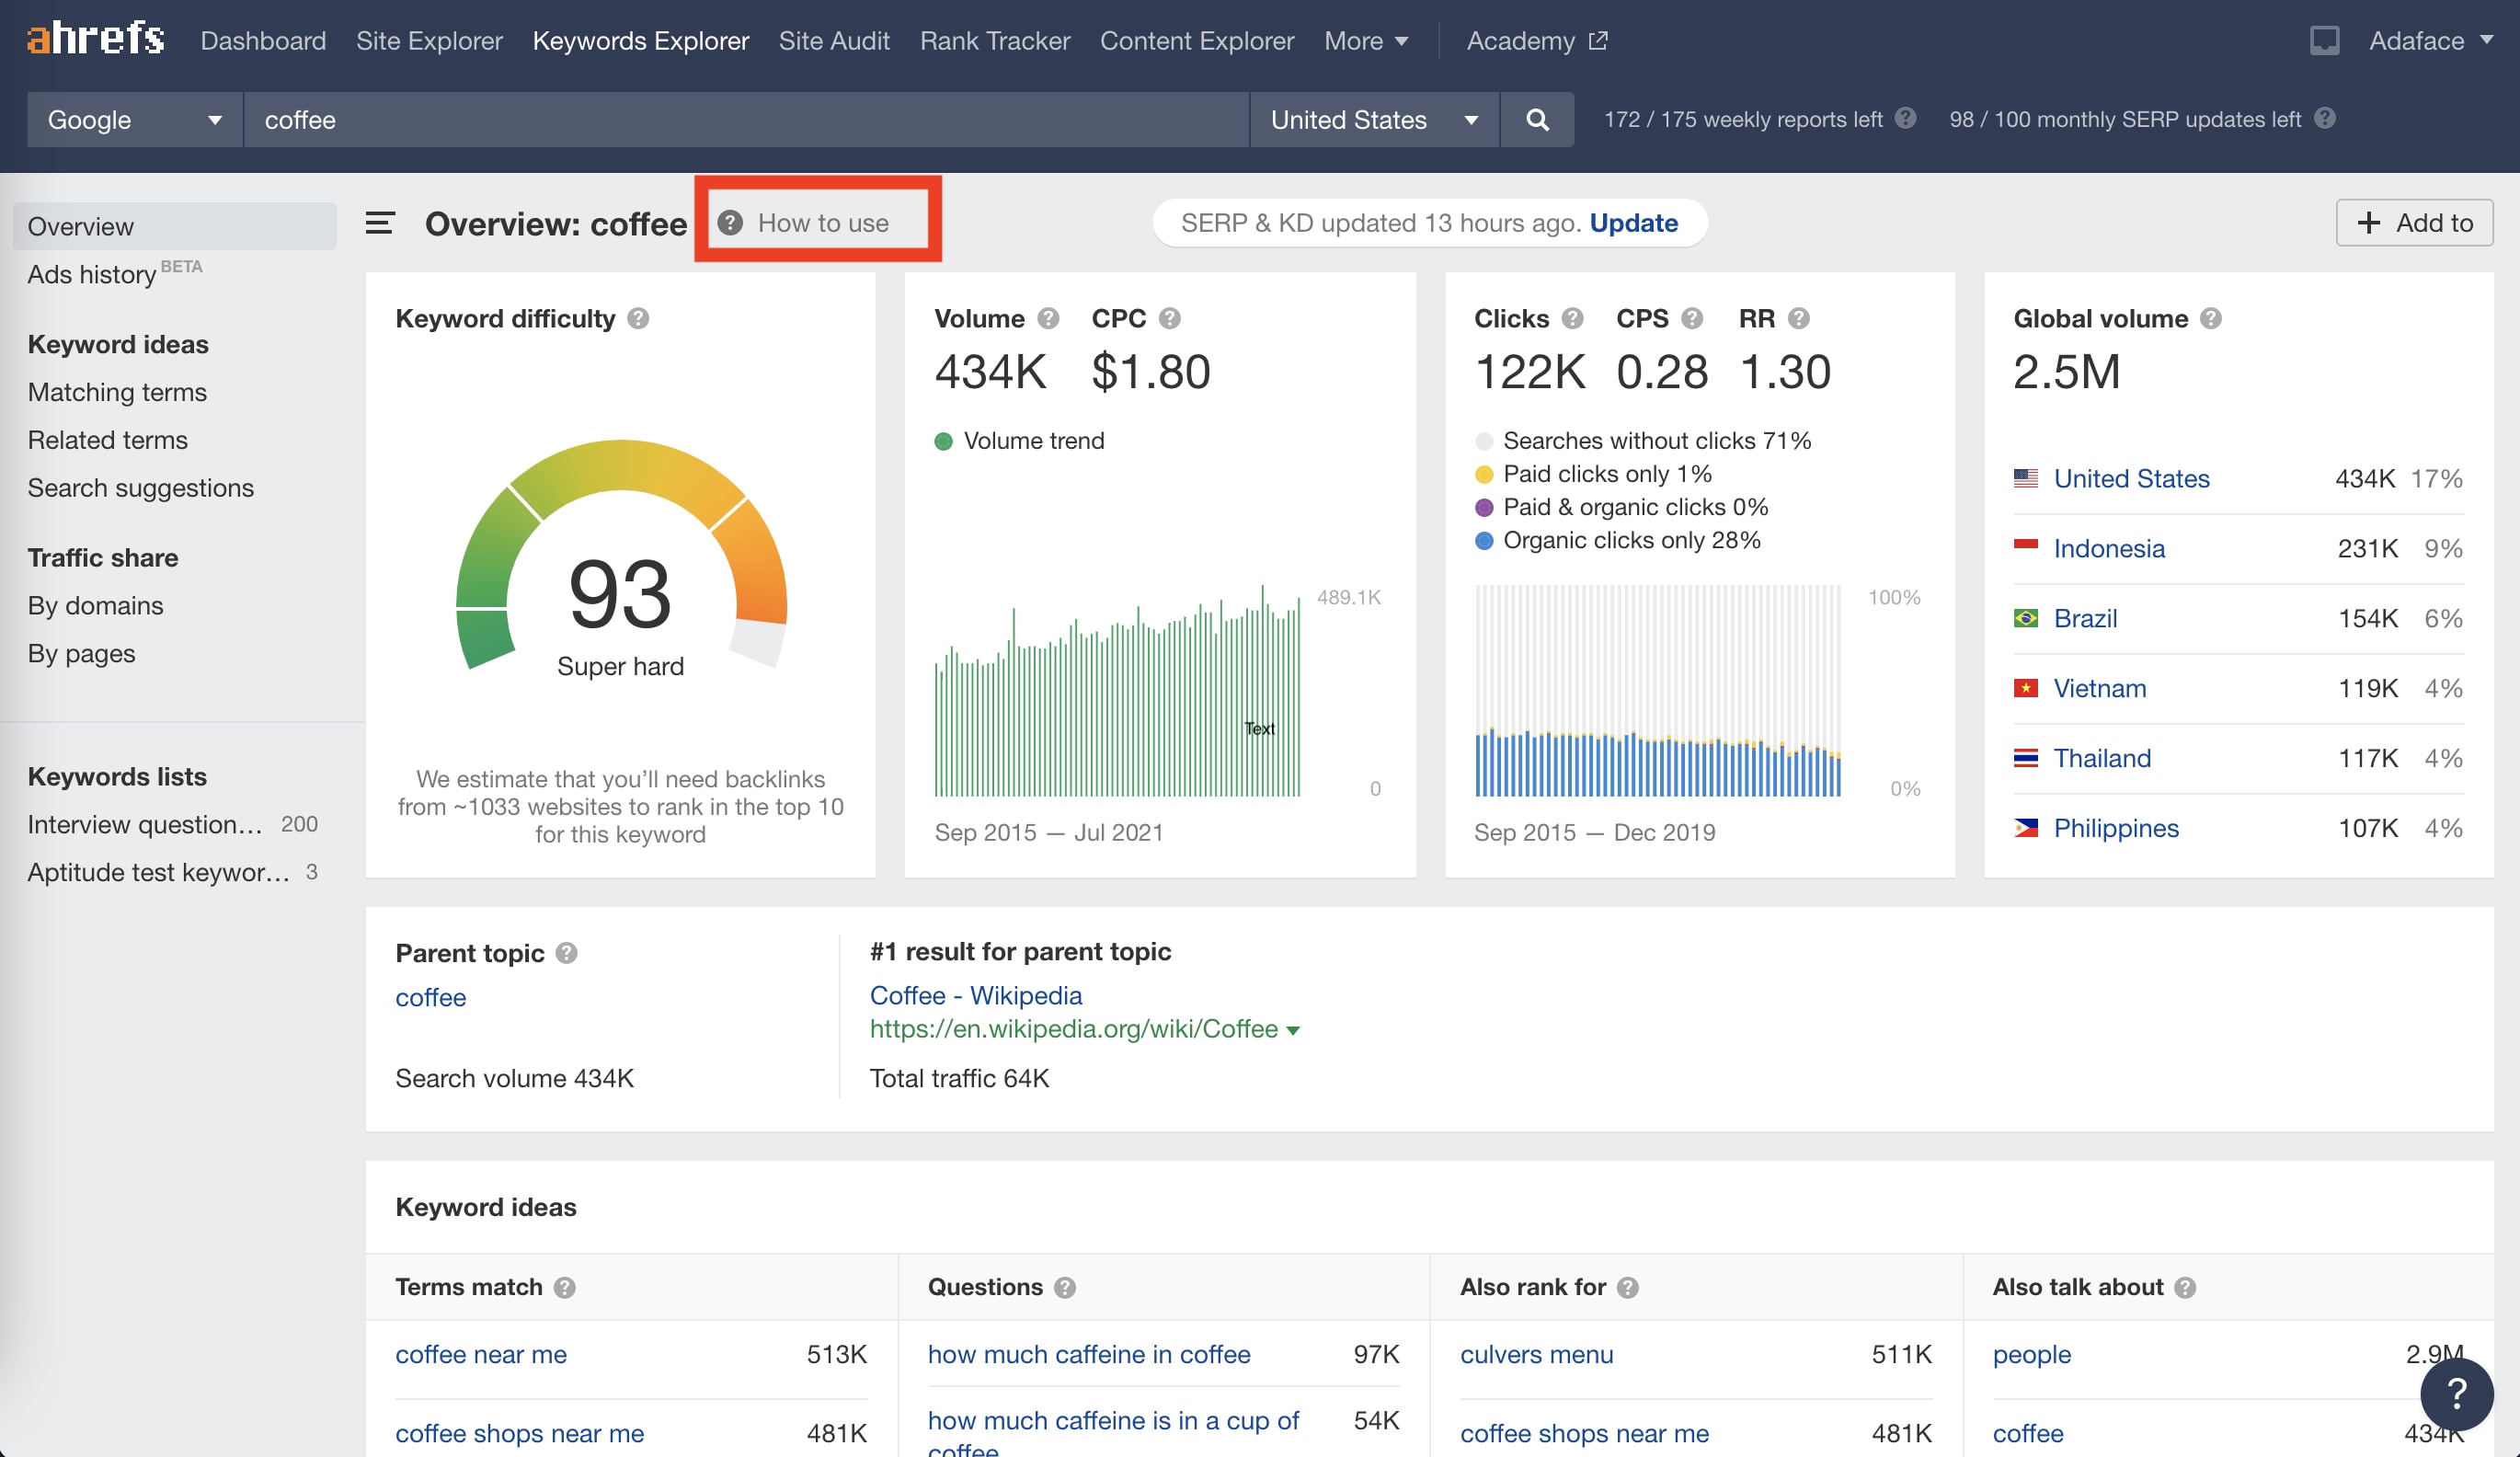
Task: Click the question mark help icon
Action: [x=732, y=222]
